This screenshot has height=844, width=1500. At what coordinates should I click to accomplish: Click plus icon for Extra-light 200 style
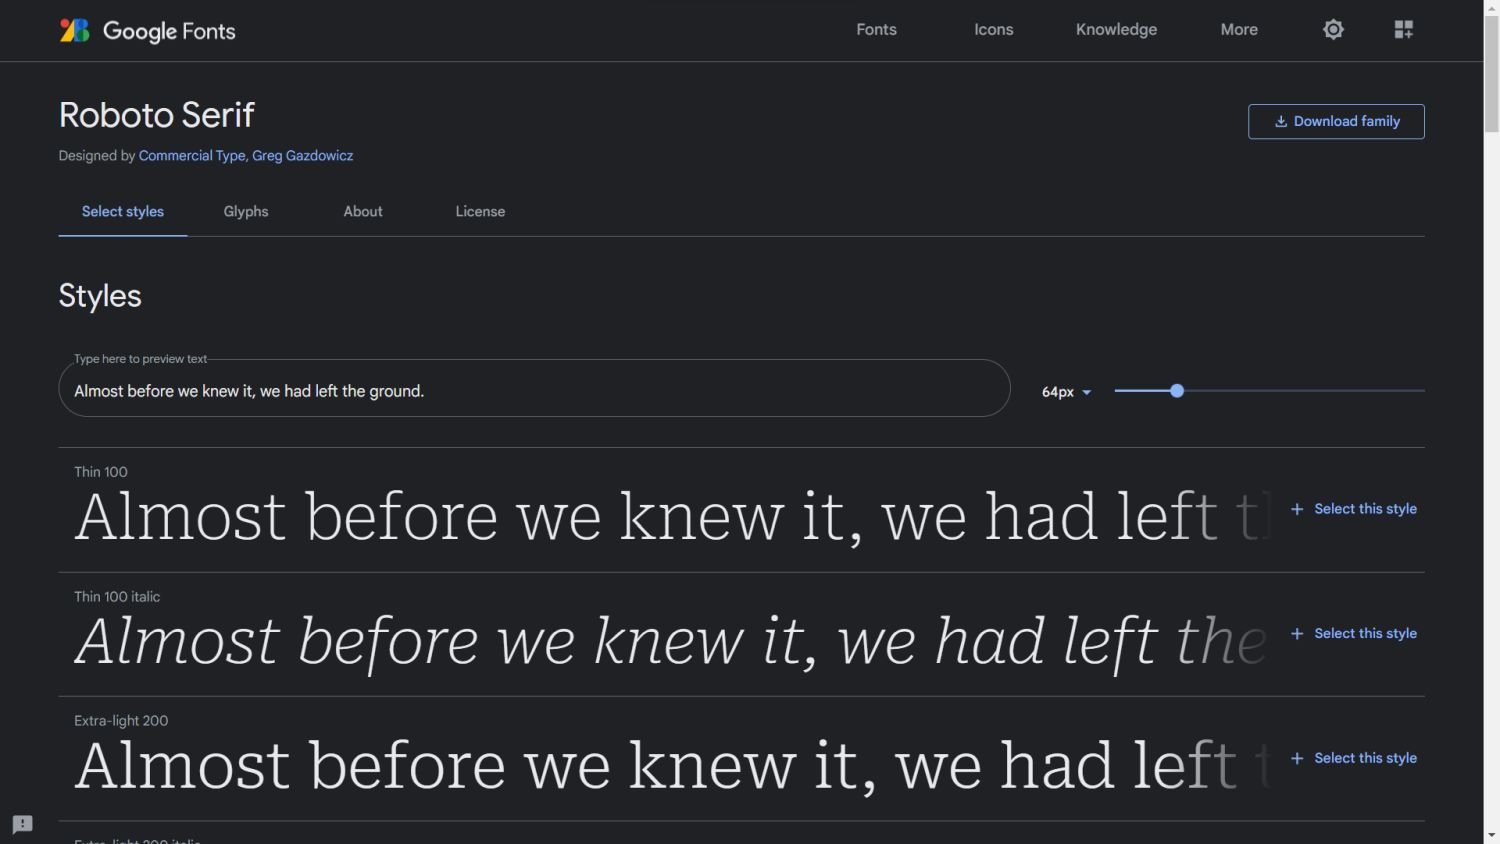(x=1297, y=758)
